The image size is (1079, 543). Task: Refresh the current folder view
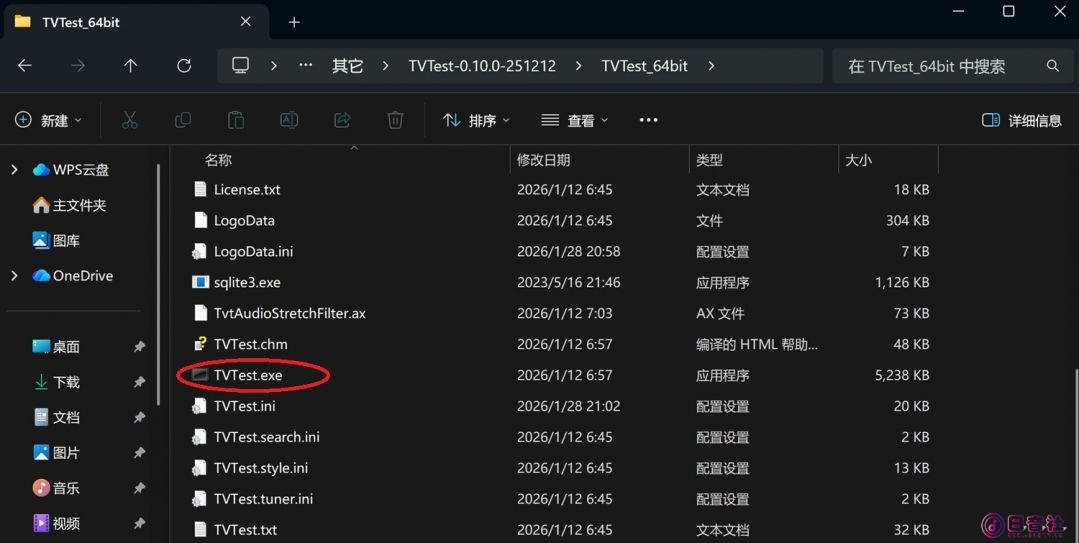(184, 66)
